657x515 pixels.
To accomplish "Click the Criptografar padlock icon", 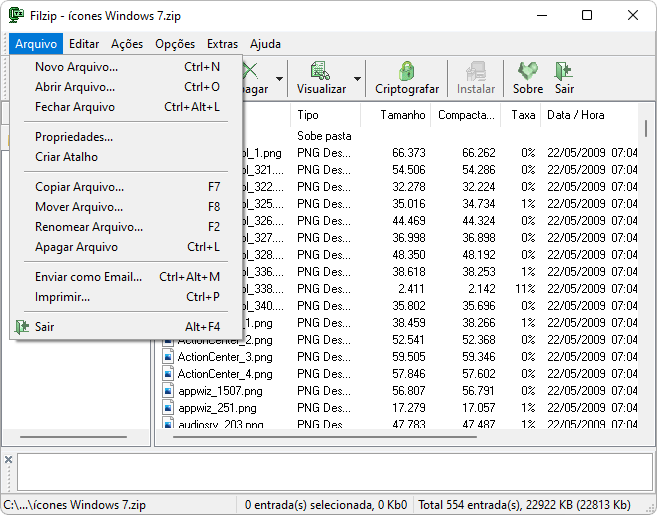I will (406, 70).
